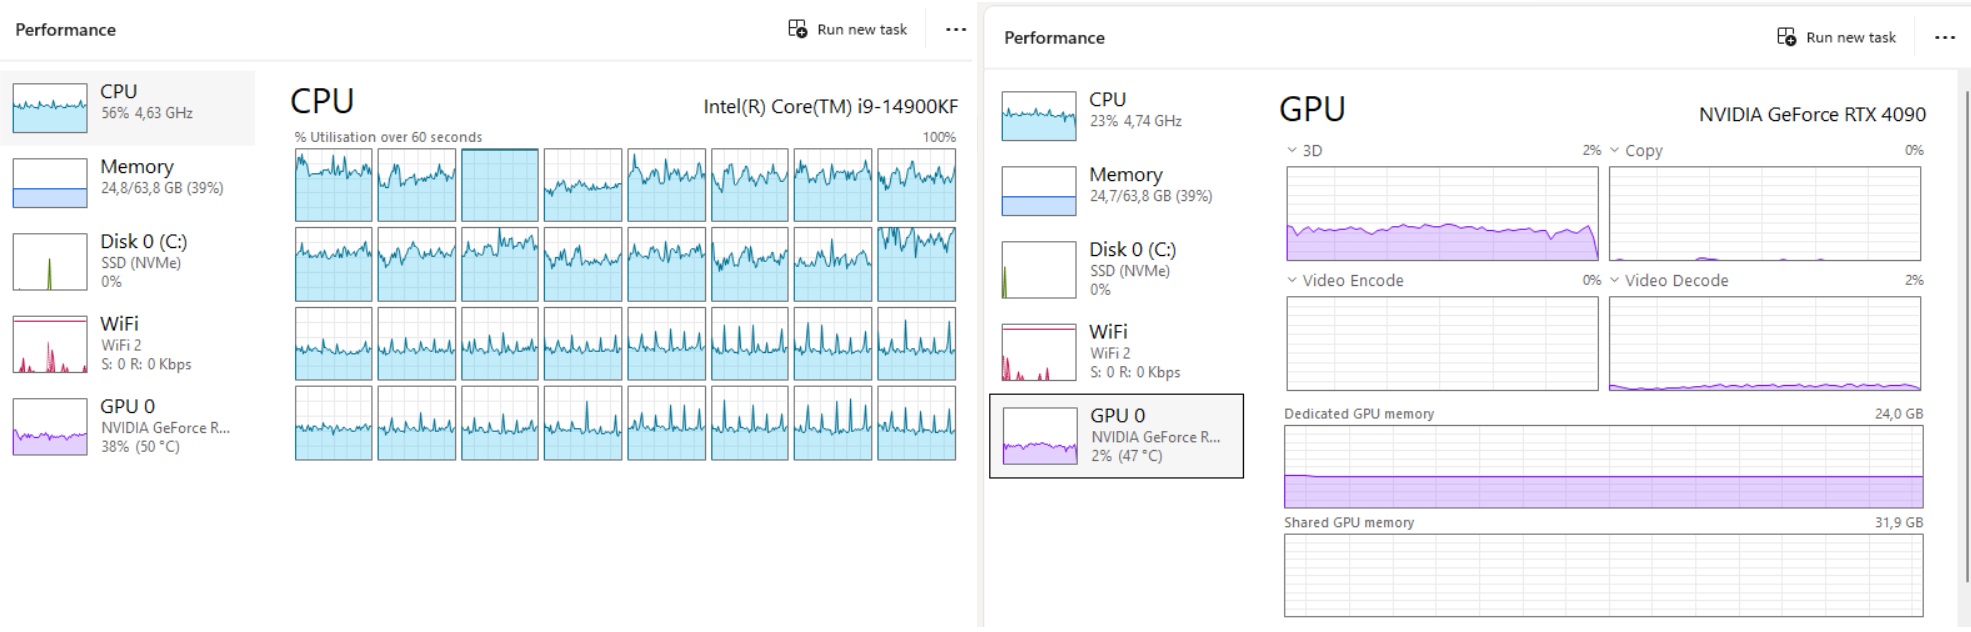This screenshot has height=632, width=1971.
Task: Select the WiFi mini graph showing 38% GPU window's sibling list
Action: coord(50,345)
